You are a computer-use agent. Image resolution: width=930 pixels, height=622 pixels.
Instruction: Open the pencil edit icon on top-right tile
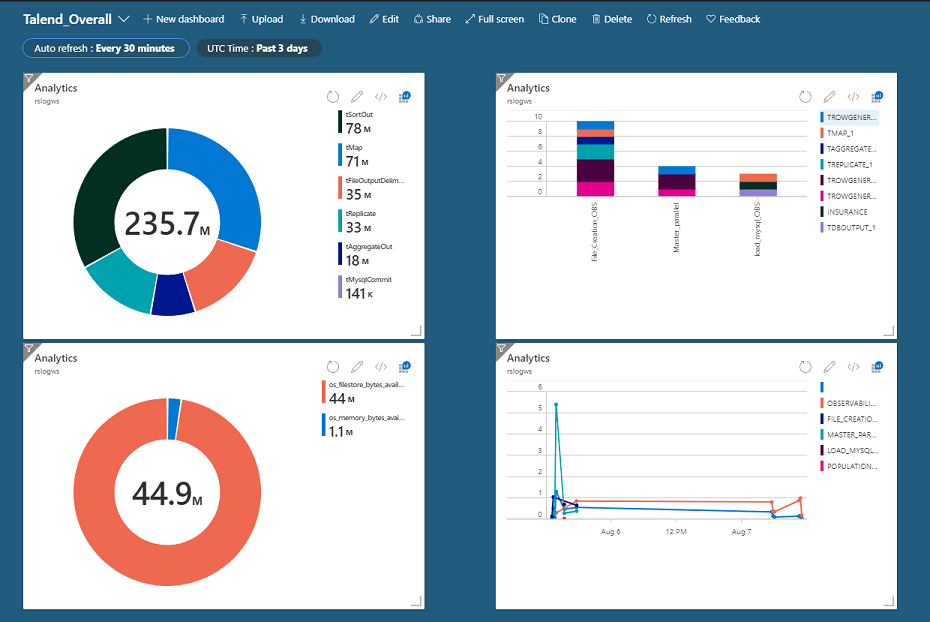(x=829, y=97)
